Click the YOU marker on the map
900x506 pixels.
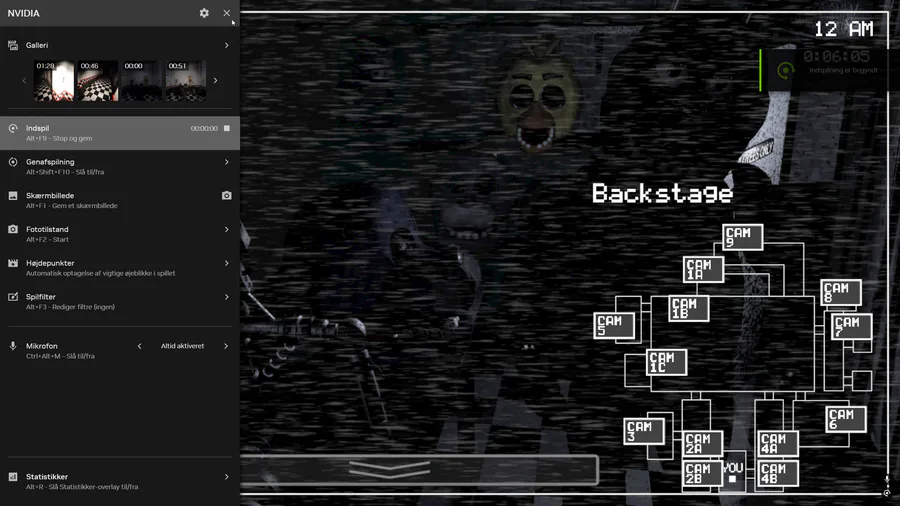click(x=733, y=472)
